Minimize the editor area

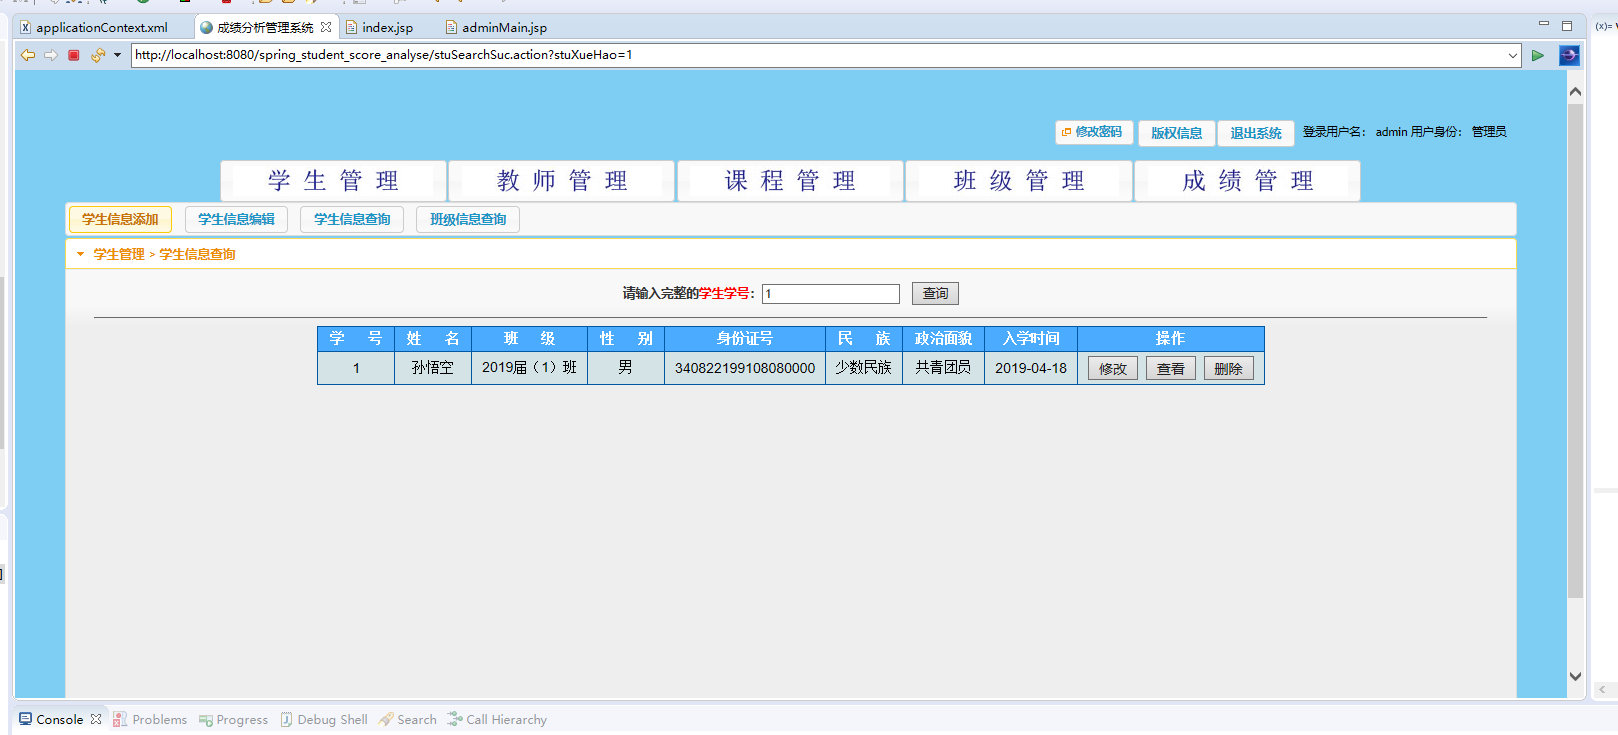click(x=1544, y=24)
